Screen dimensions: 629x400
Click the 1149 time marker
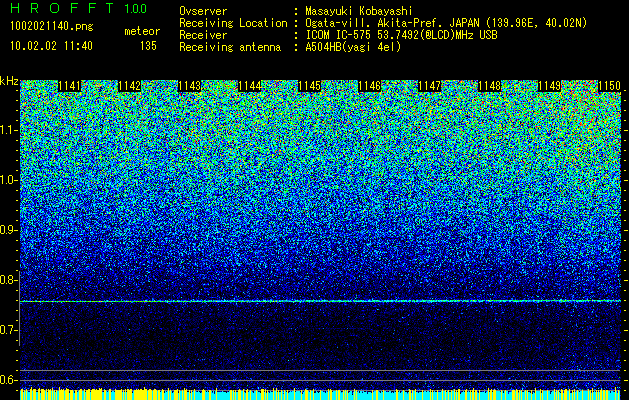tap(550, 86)
